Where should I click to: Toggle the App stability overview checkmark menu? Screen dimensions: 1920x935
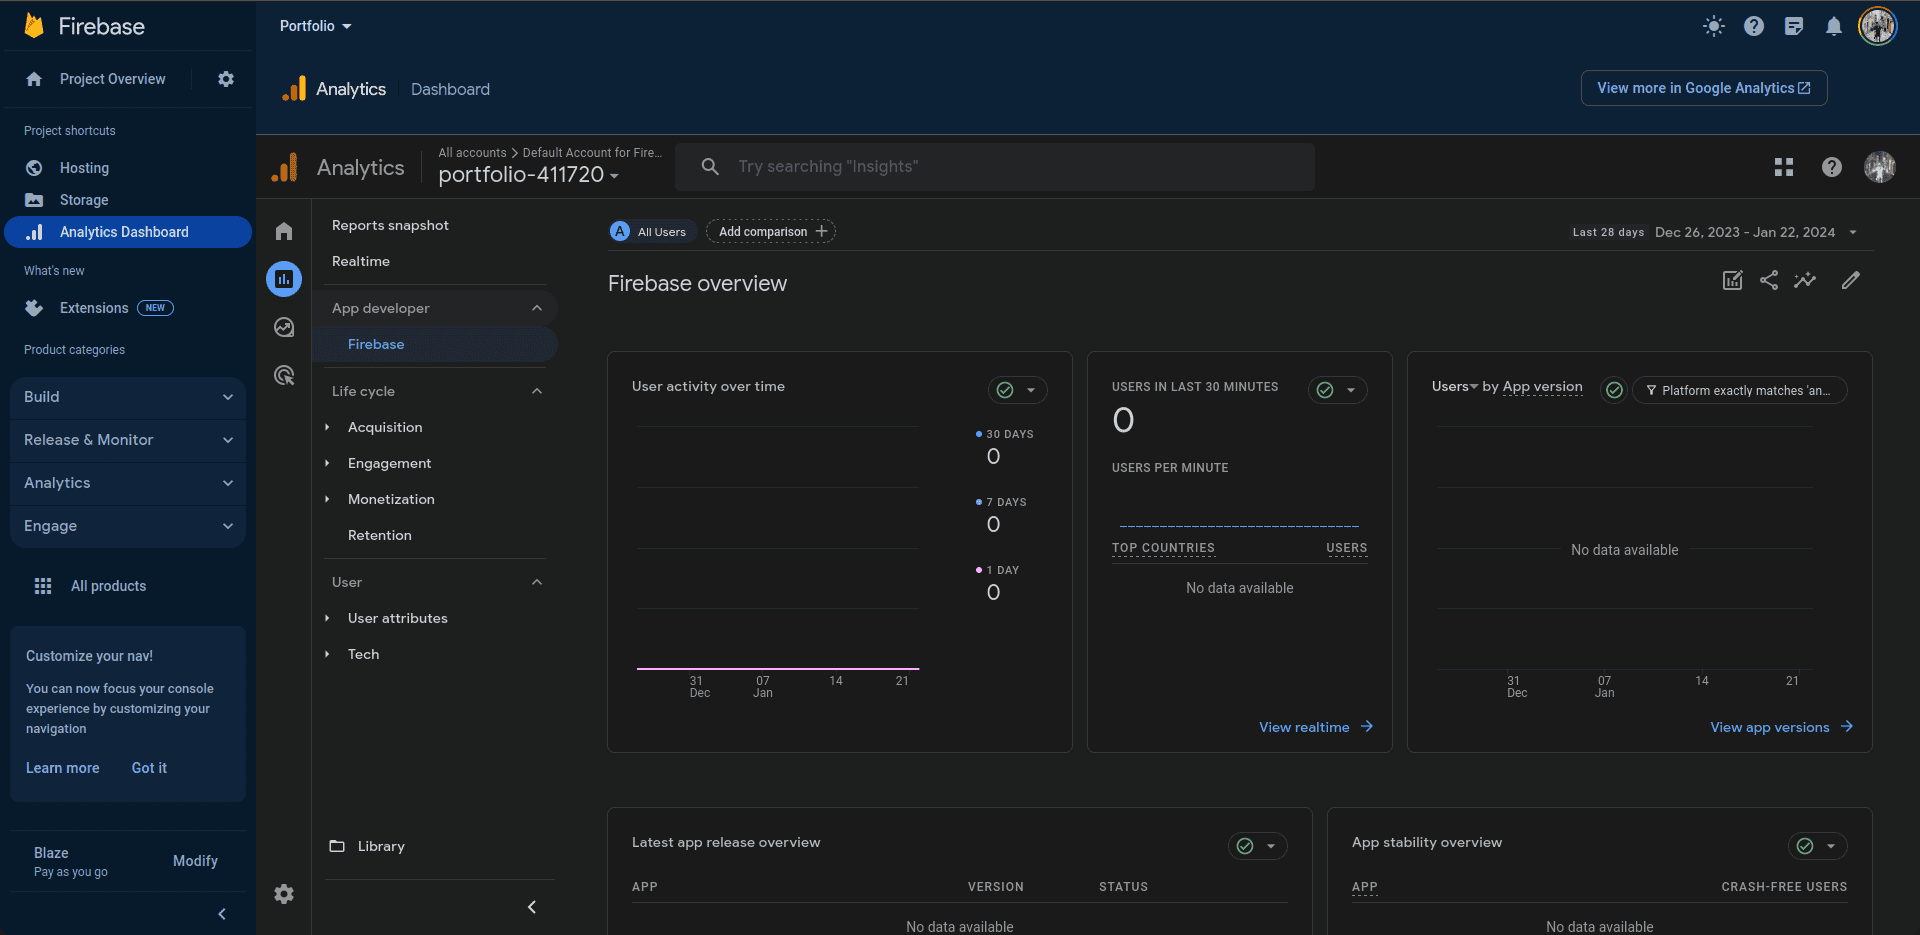click(x=1816, y=846)
